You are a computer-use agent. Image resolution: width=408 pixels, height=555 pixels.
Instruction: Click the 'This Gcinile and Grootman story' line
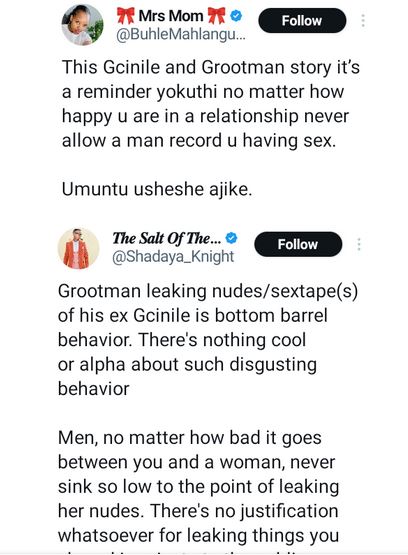coord(211,67)
